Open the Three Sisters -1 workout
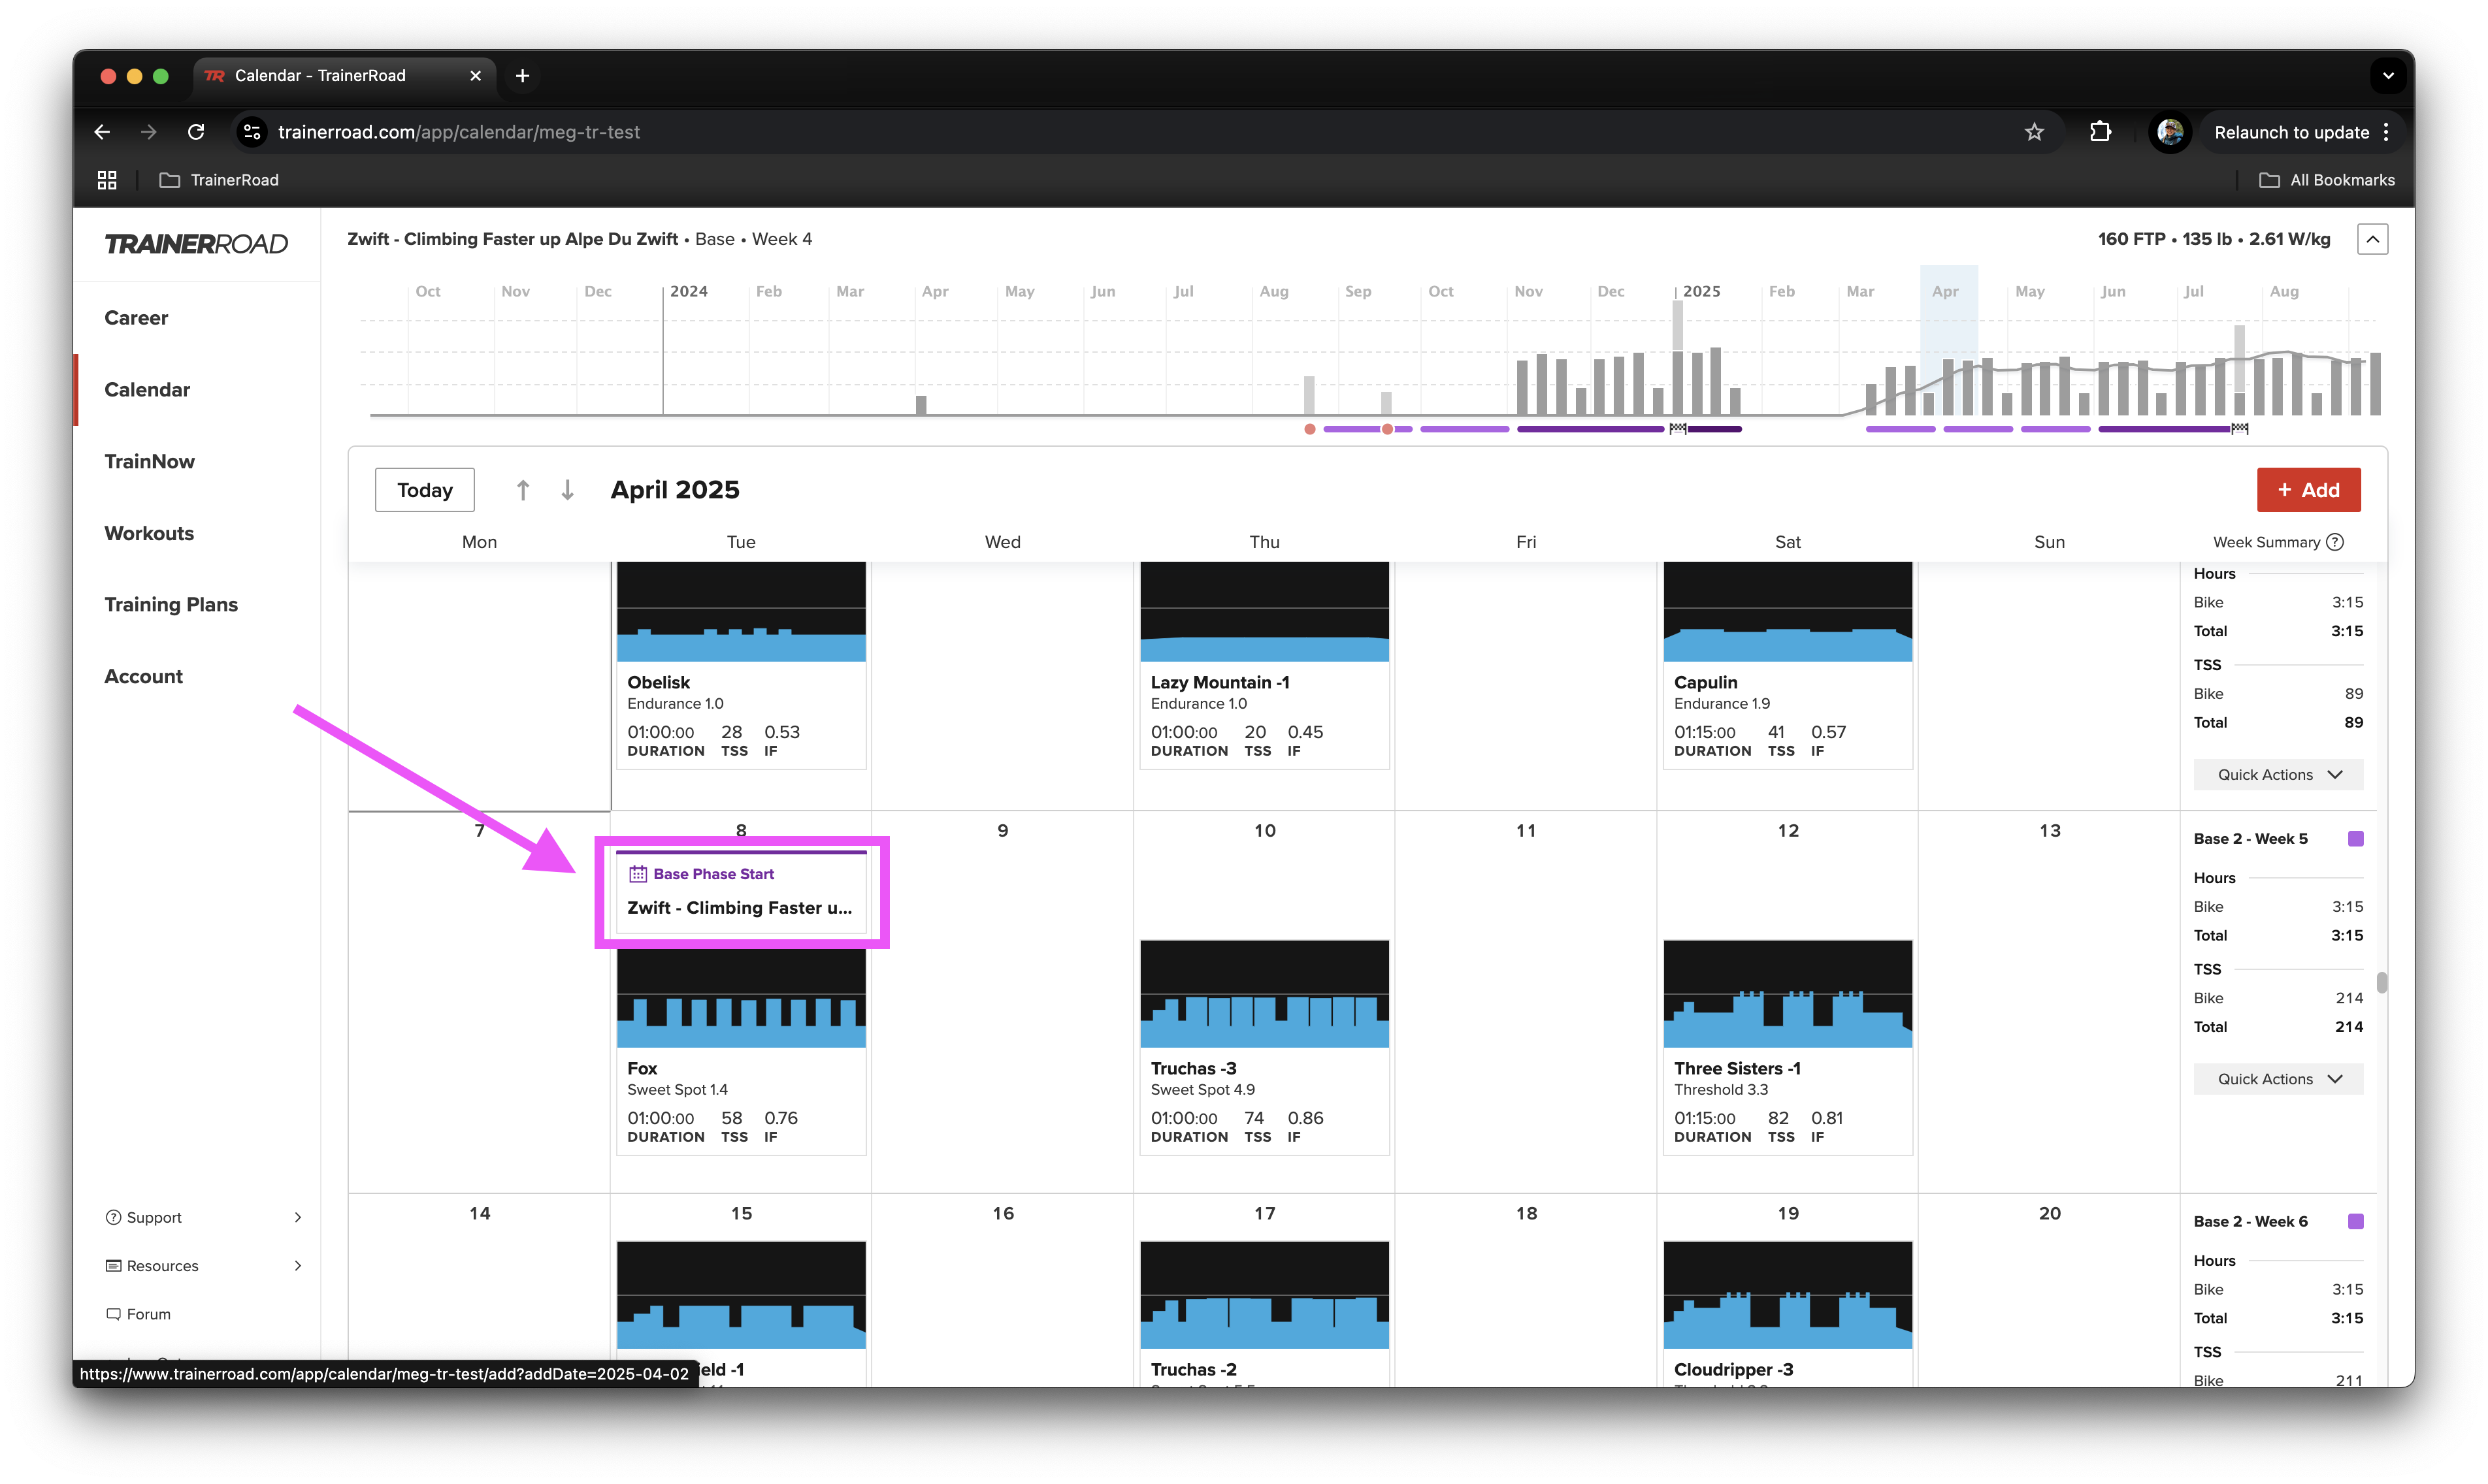This screenshot has height=1484, width=2488. pyautogui.click(x=1787, y=1048)
